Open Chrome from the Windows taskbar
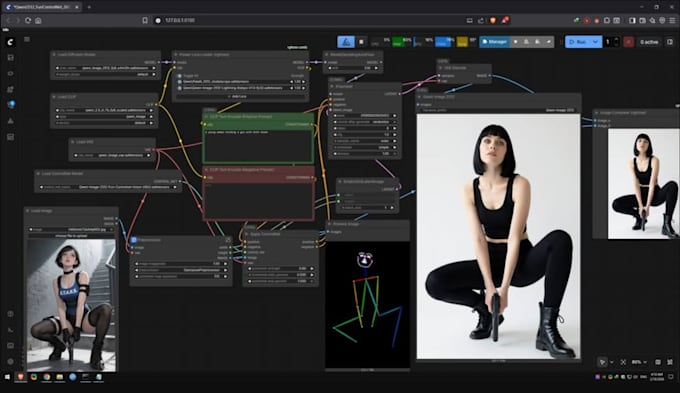 [x=46, y=377]
